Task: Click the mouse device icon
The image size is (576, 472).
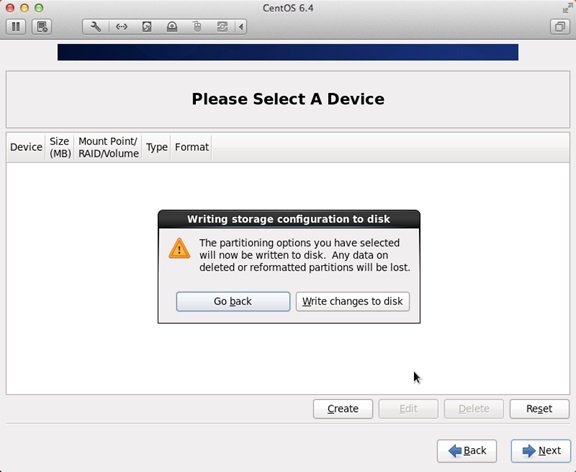Action: tap(197, 27)
